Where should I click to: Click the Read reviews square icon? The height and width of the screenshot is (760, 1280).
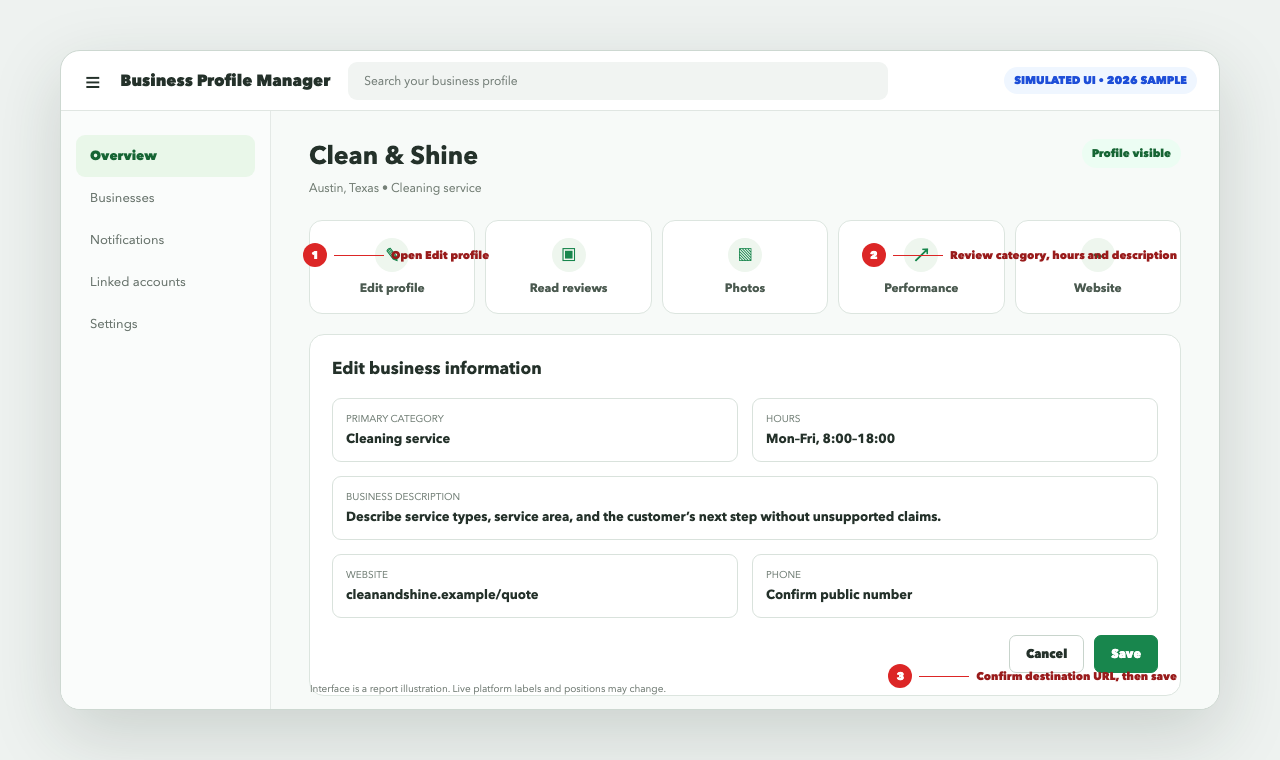568,255
